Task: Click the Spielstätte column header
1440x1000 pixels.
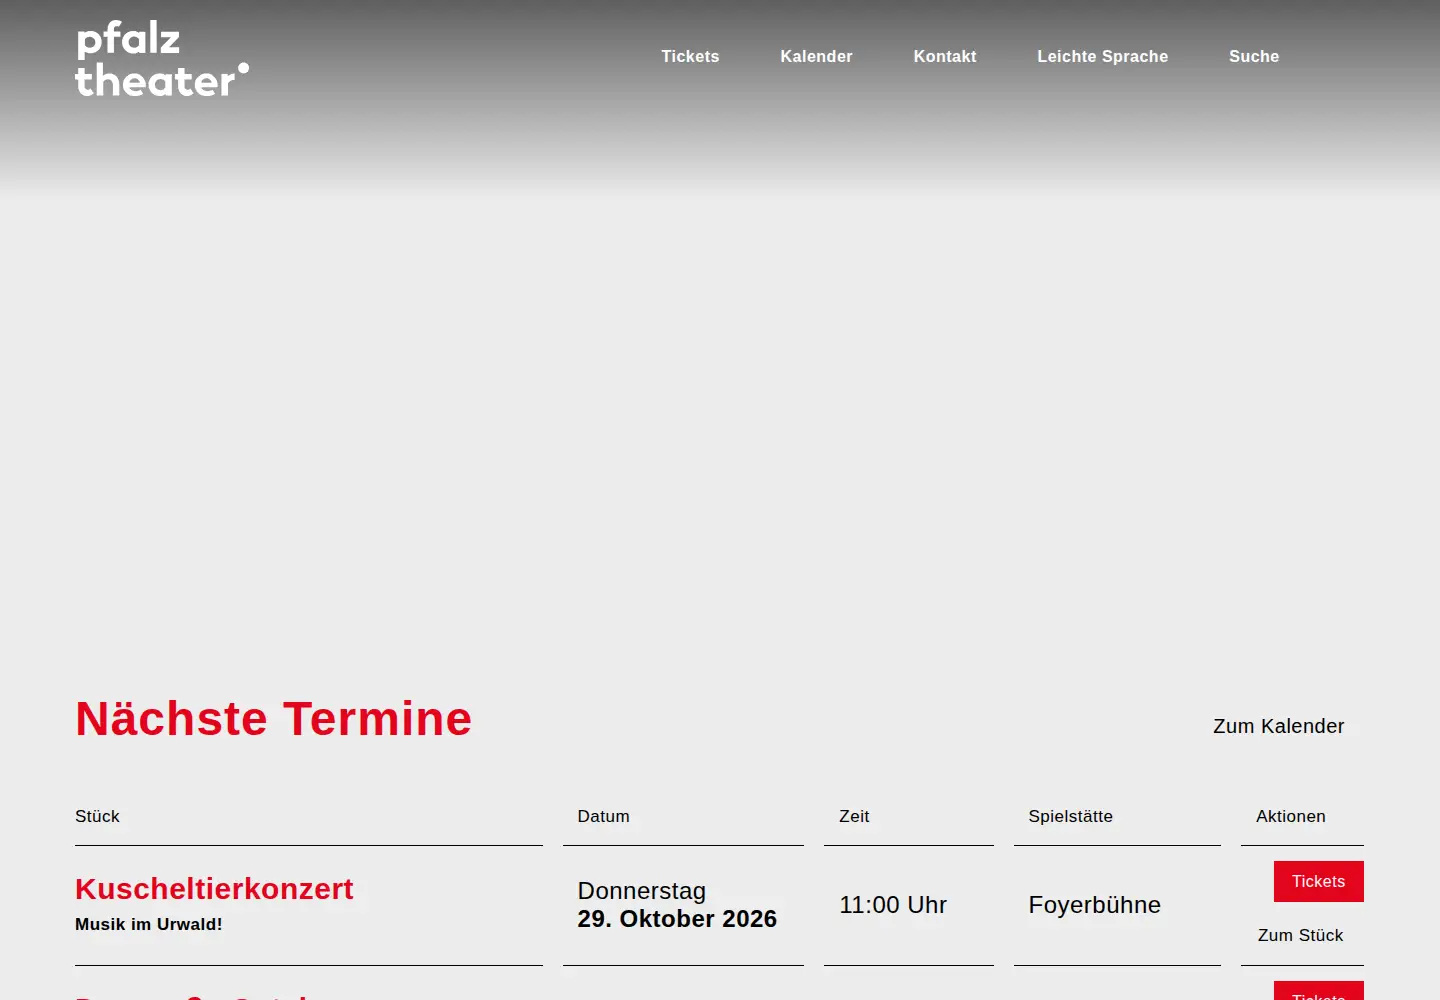Action: tap(1070, 816)
